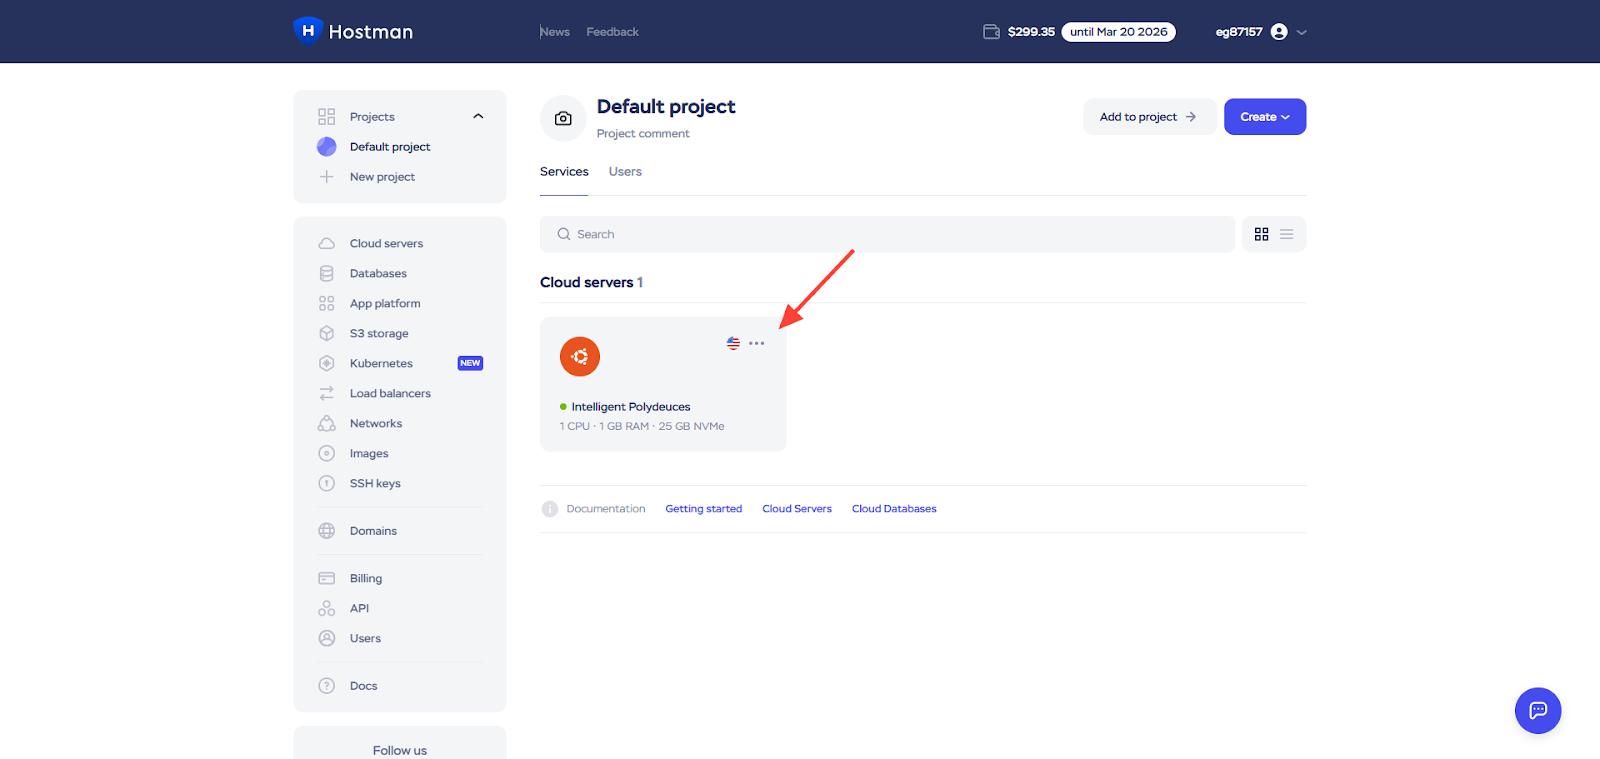Click the eg87157 username
Image resolution: width=1600 pixels, height=759 pixels.
point(1239,32)
